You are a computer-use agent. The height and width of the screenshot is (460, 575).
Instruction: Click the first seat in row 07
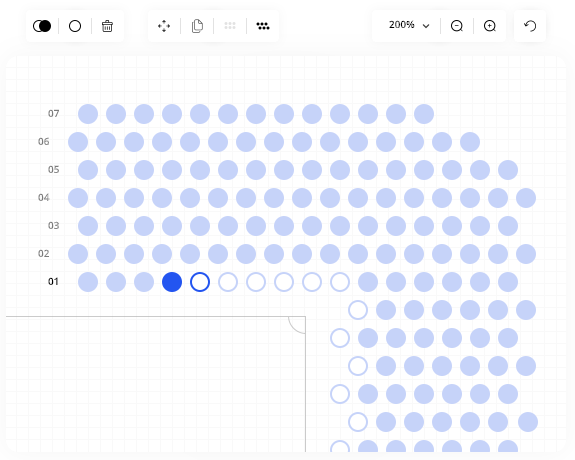tap(88, 114)
